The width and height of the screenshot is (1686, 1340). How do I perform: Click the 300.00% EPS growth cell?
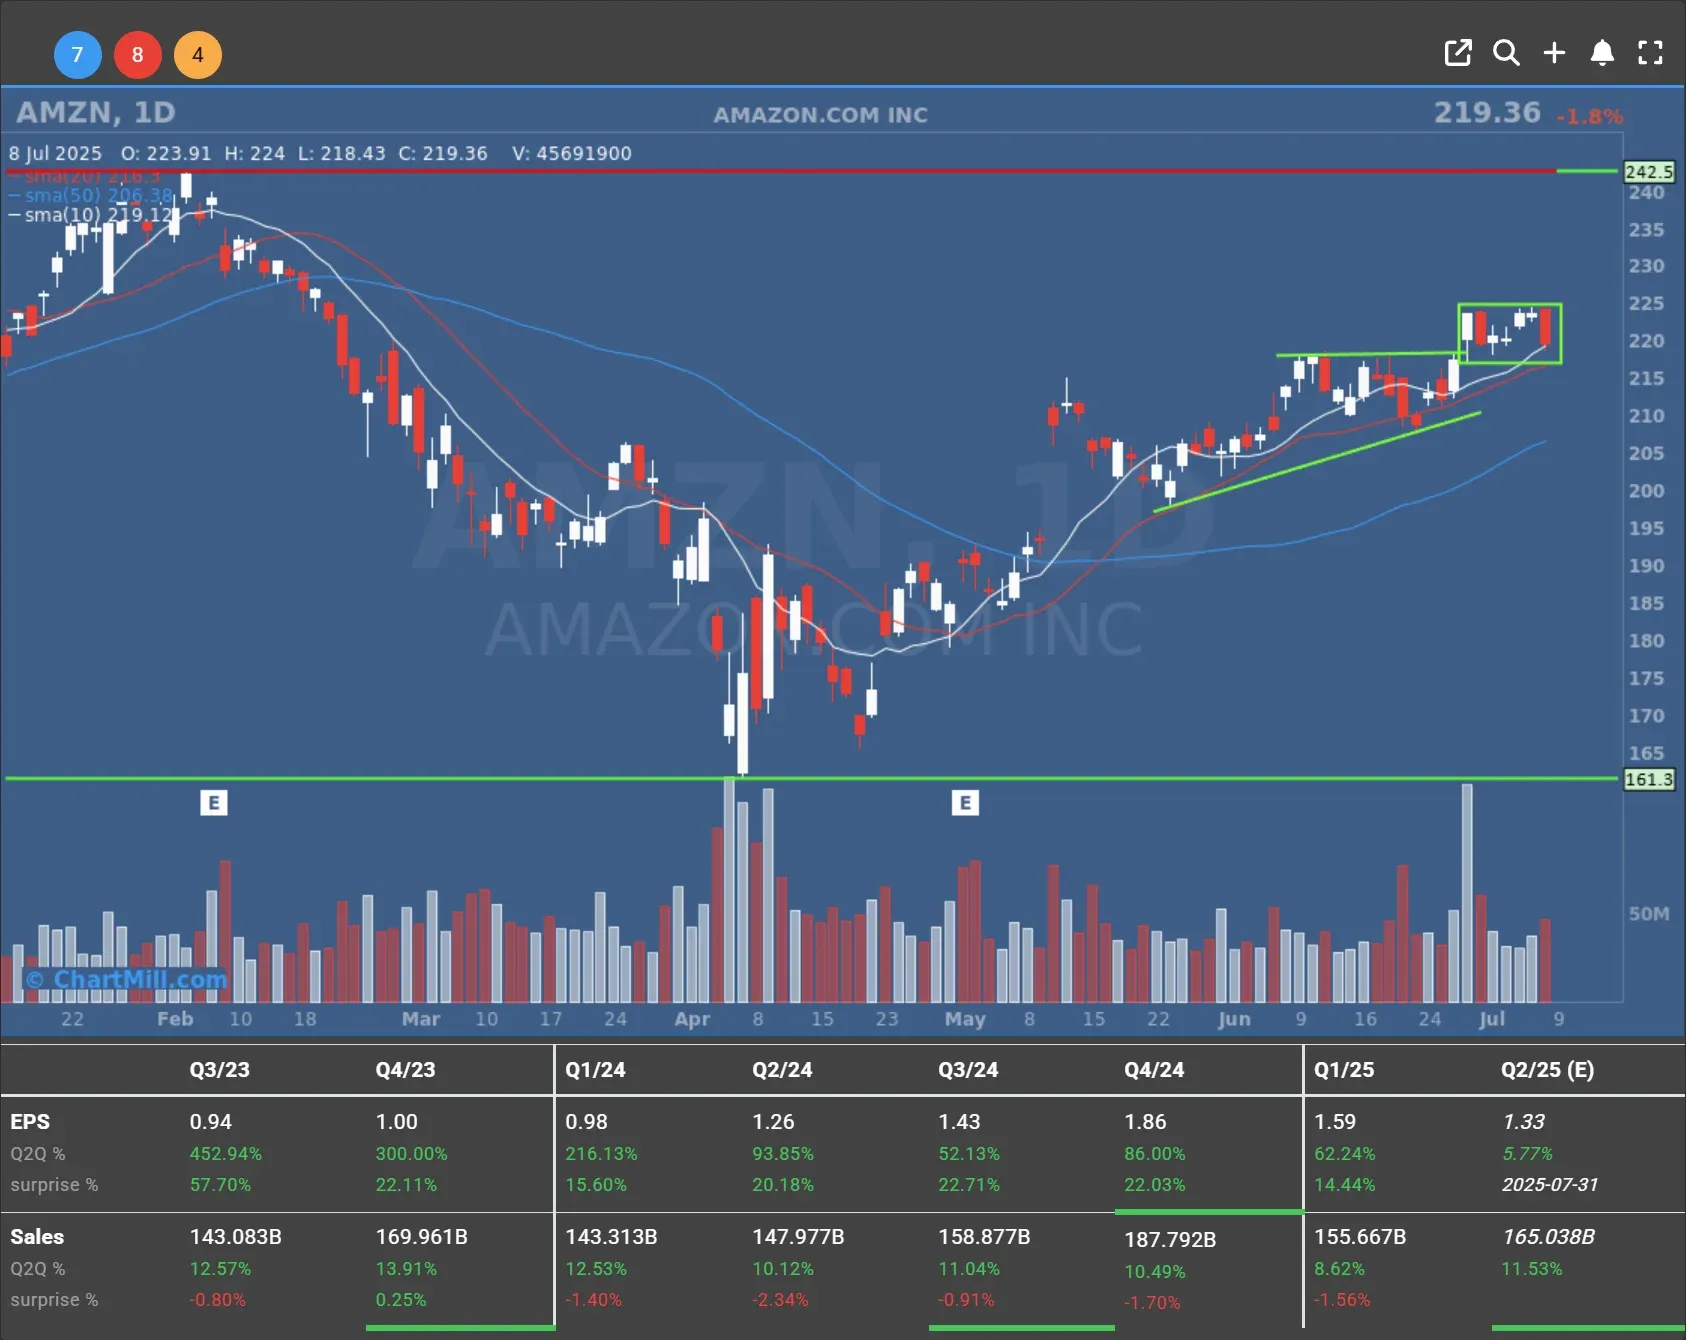click(x=411, y=1154)
